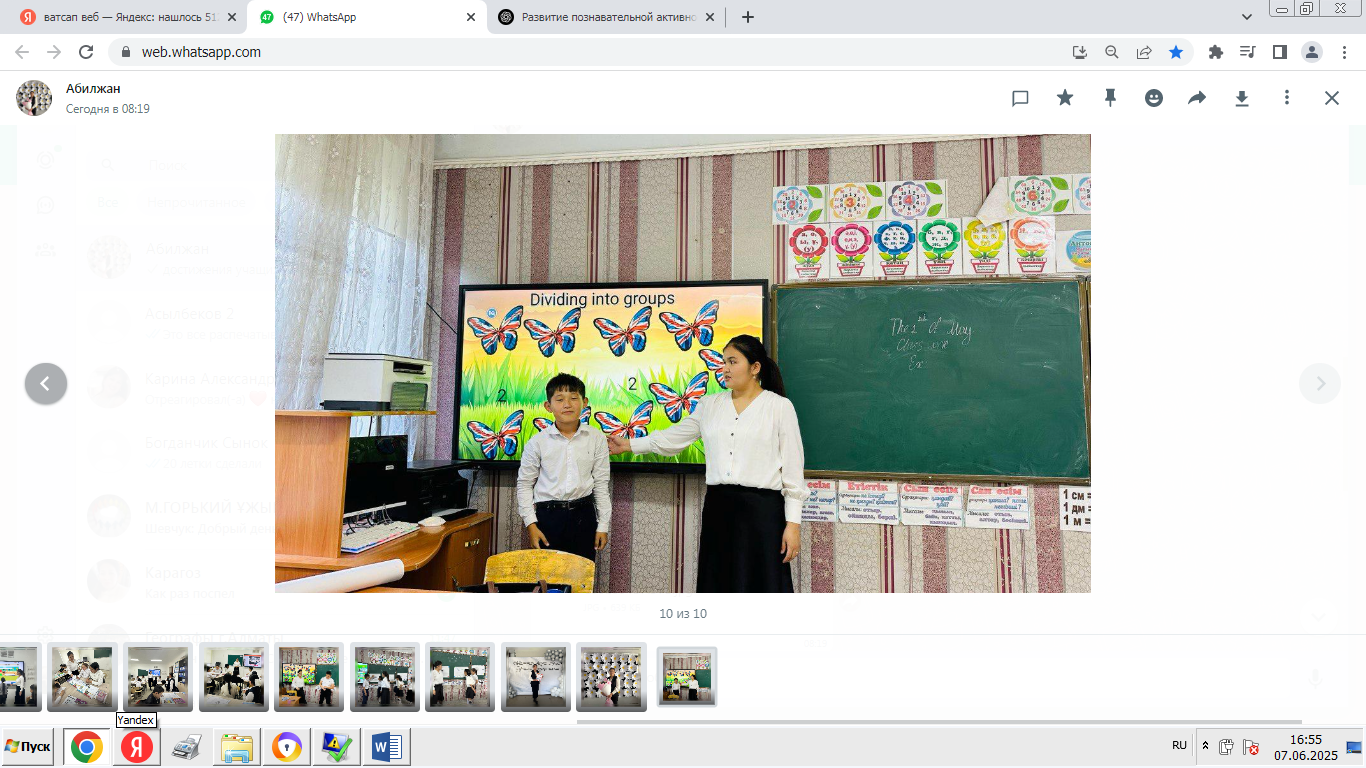This screenshot has width=1366, height=768.
Task: Select the (47) WhatsApp browser tab
Action: point(368,17)
